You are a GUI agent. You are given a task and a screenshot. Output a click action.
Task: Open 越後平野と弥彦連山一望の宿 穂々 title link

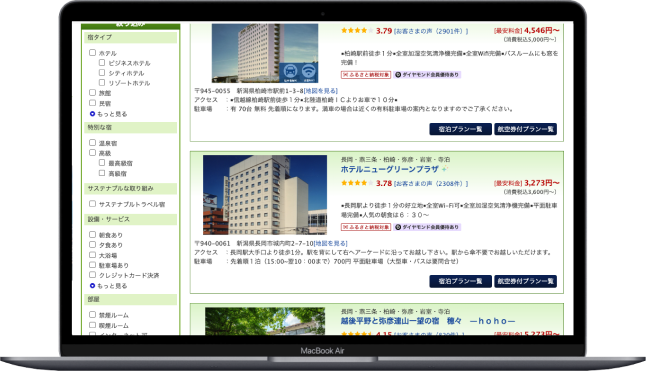pos(428,321)
